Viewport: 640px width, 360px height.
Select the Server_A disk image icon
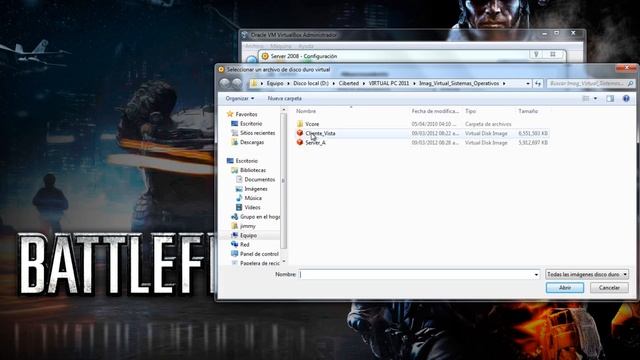(x=300, y=142)
